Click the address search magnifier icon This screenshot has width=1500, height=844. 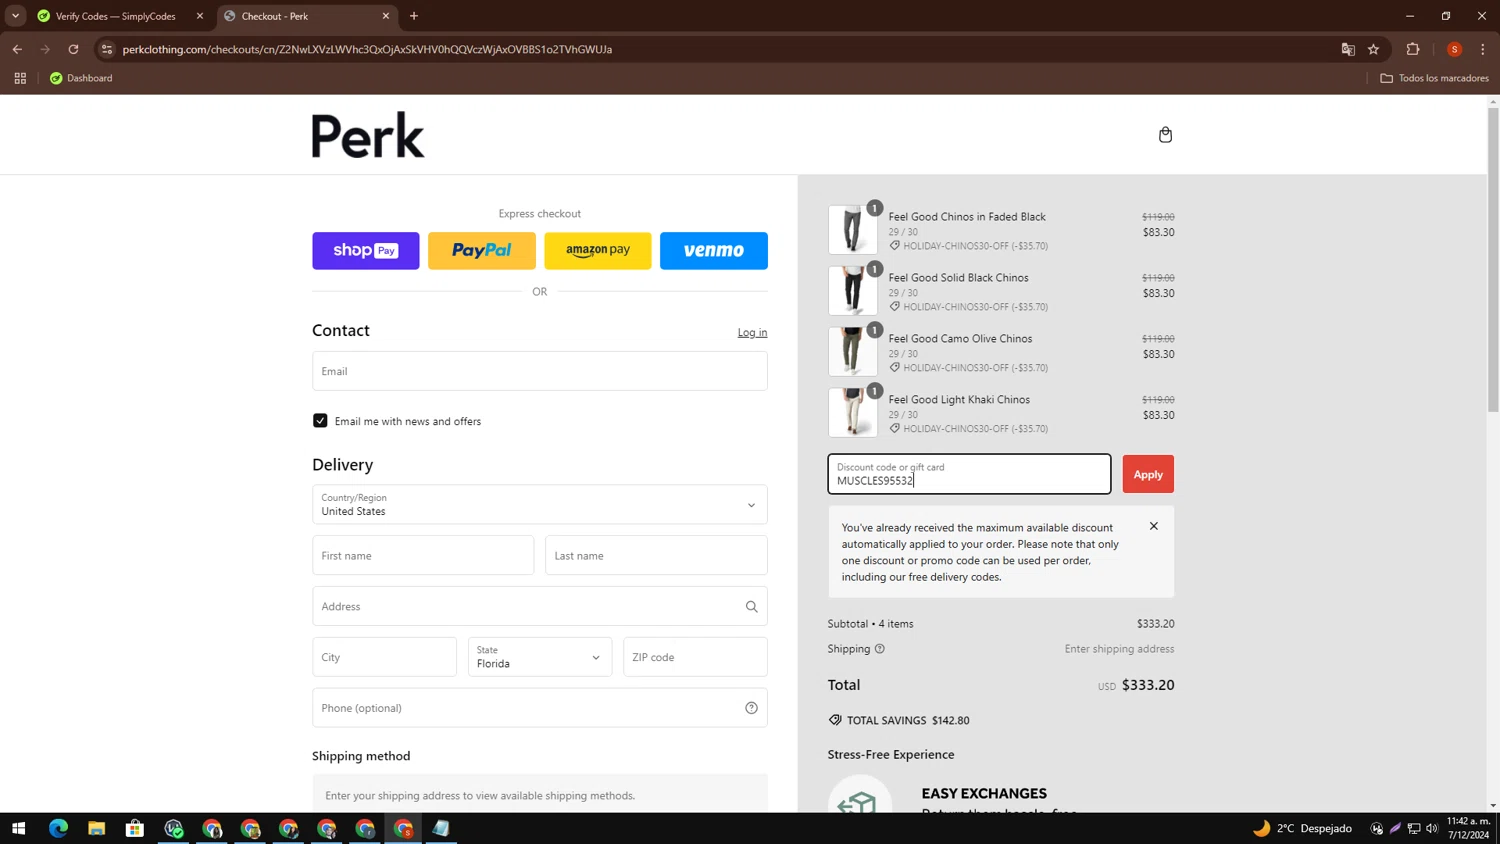point(751,607)
